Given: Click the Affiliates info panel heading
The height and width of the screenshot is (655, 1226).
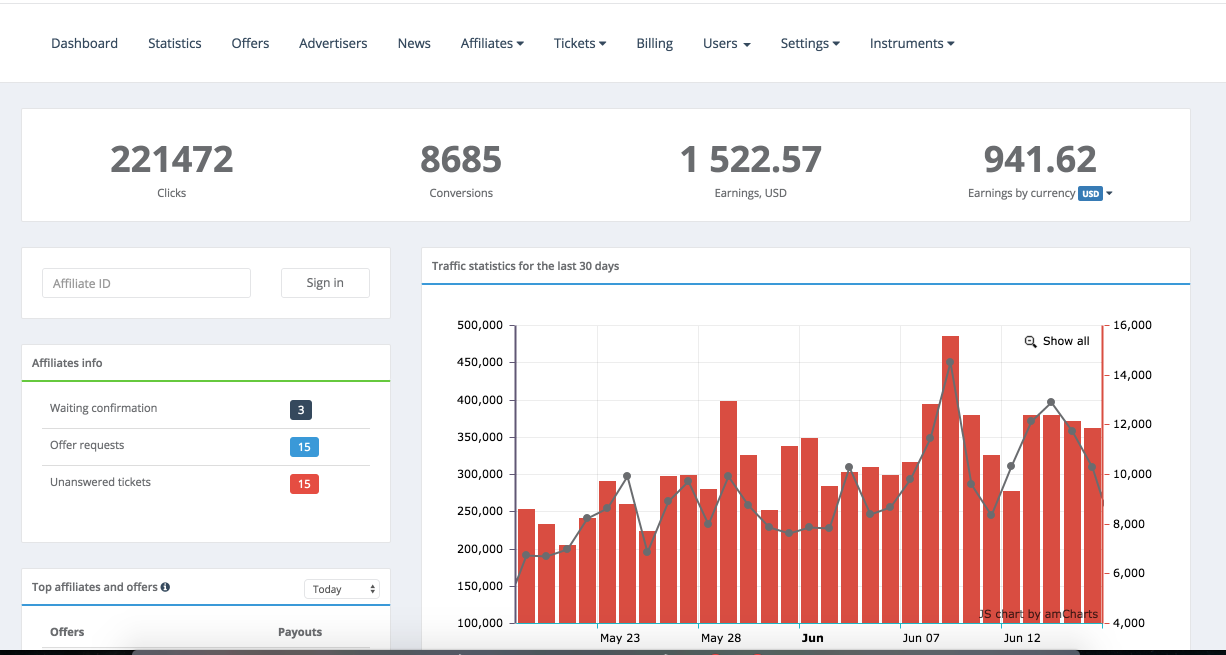Looking at the screenshot, I should (x=67, y=363).
